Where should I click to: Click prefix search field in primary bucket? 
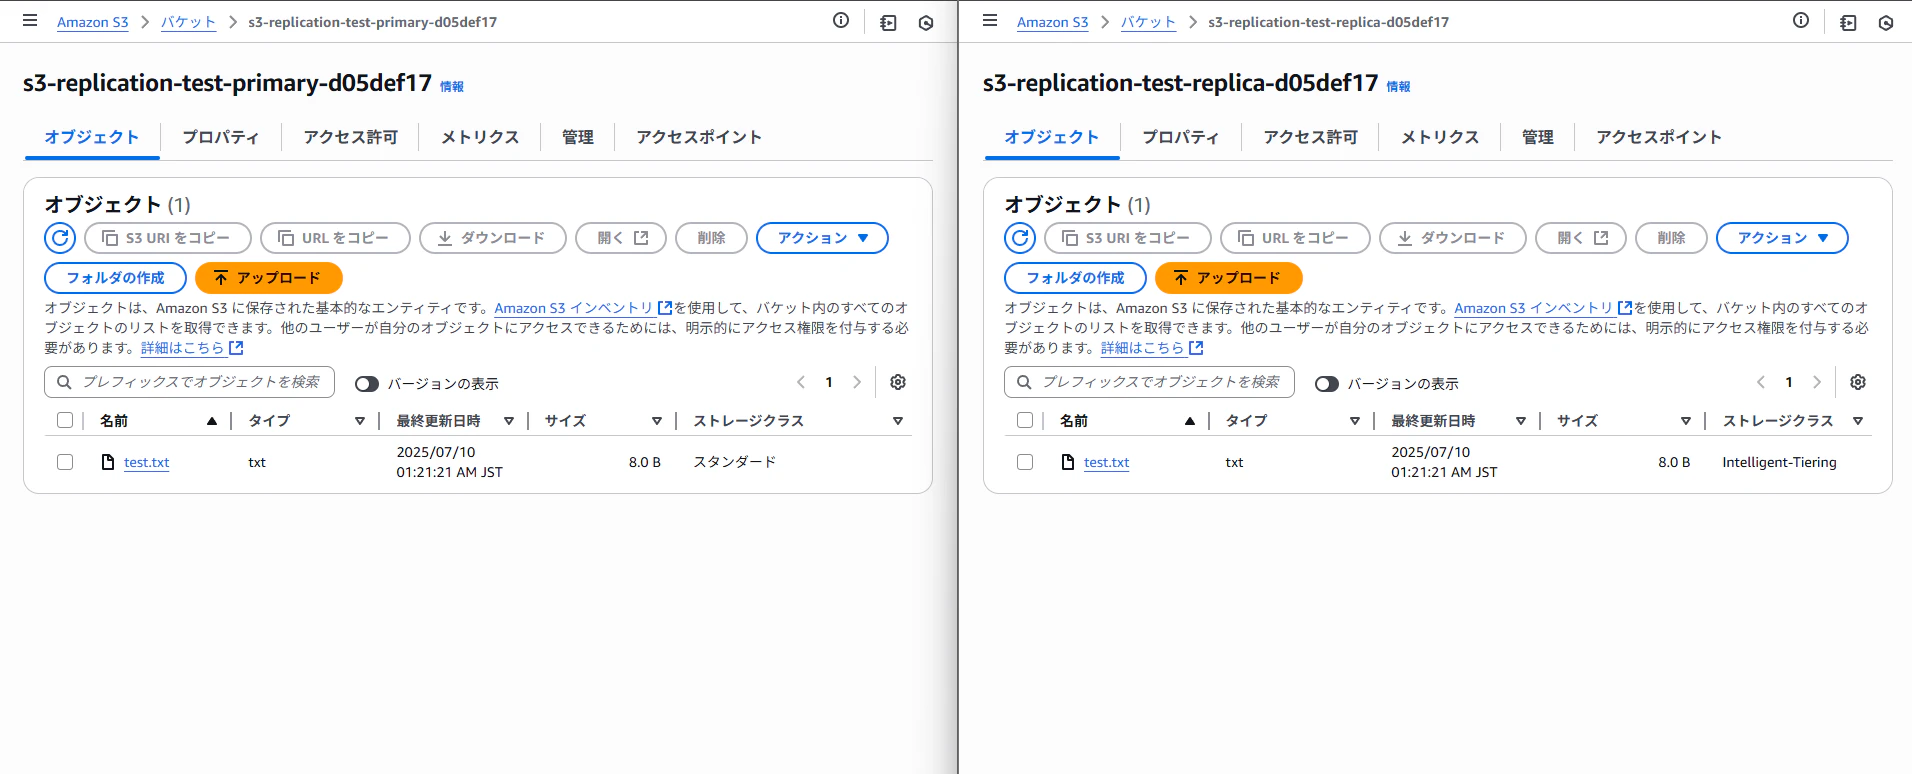tap(189, 382)
